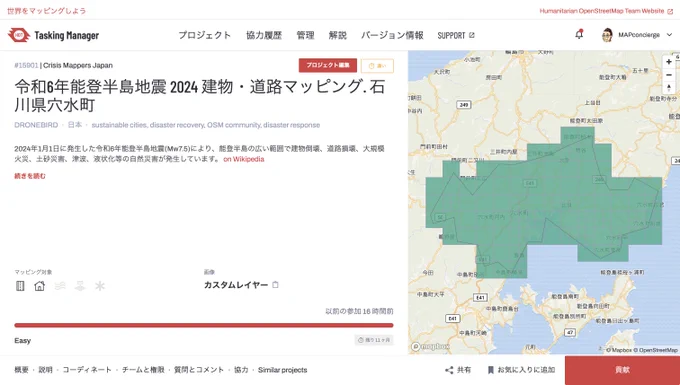The height and width of the screenshot is (385, 680).
Task: Reset map bearing with compass button
Action: point(669,88)
